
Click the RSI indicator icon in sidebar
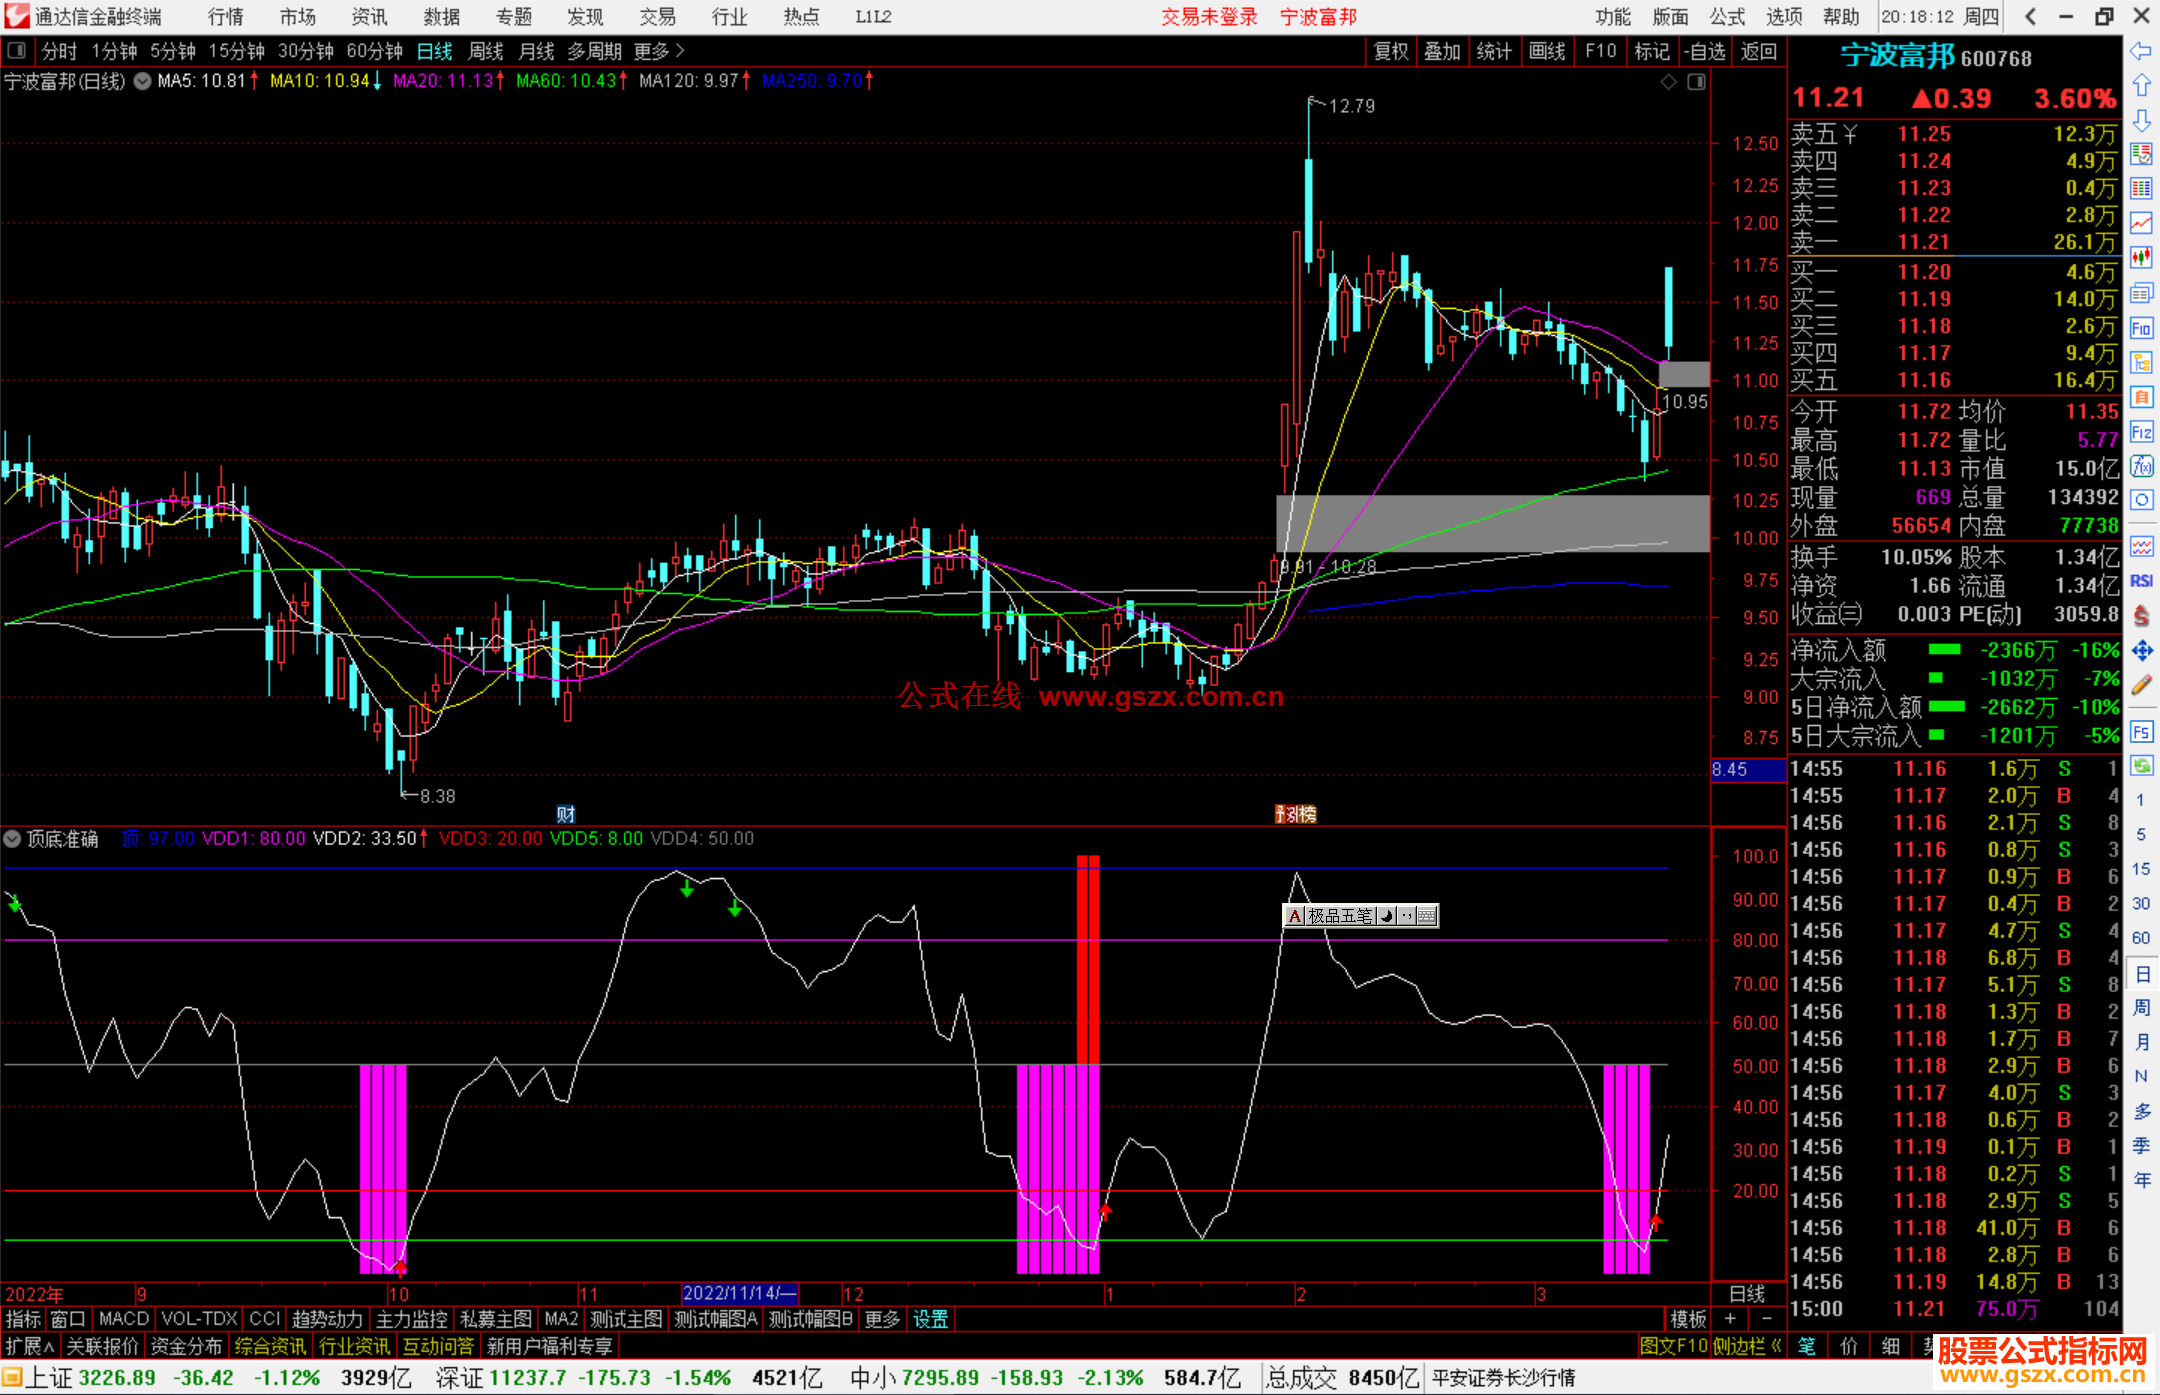click(2141, 581)
